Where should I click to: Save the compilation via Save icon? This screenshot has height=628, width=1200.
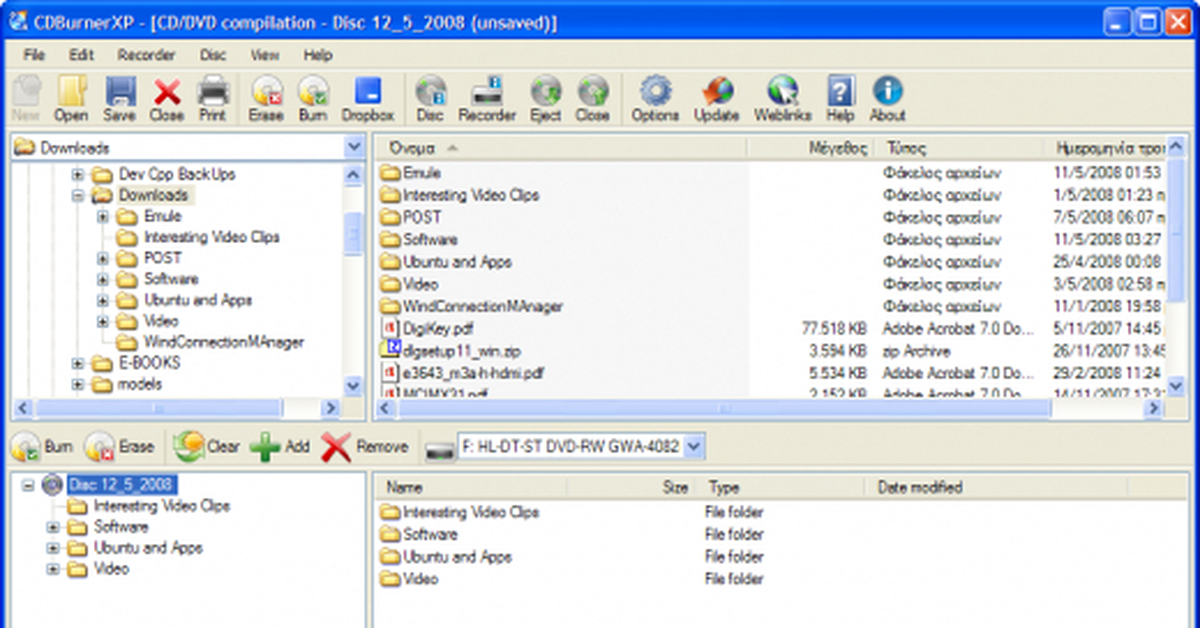120,99
